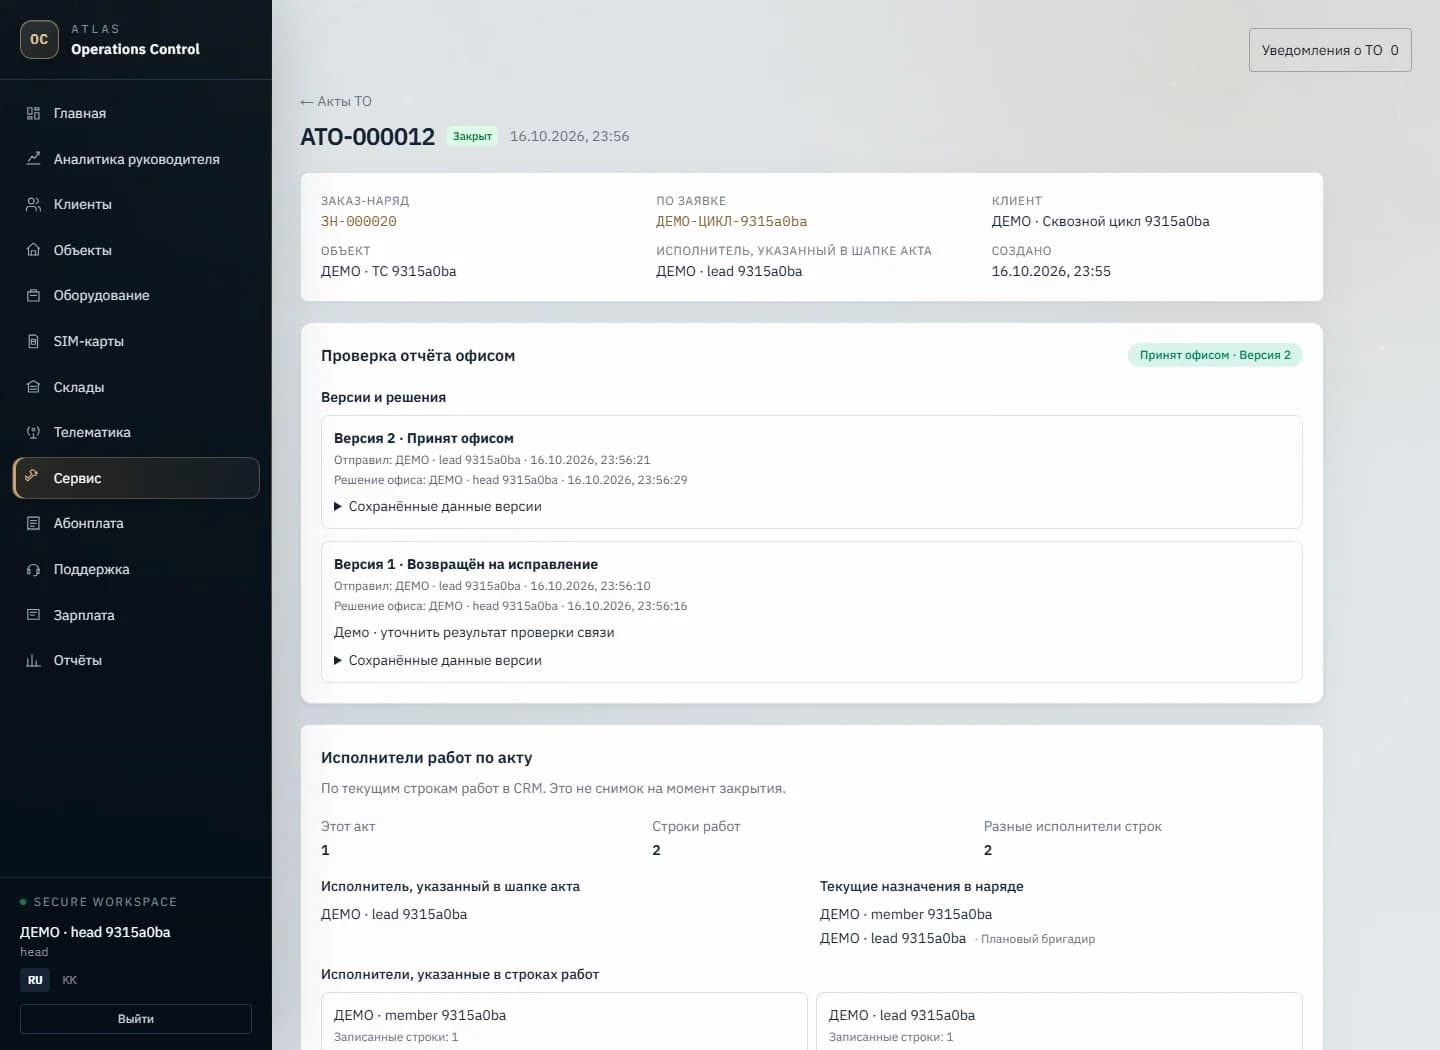Click the Зарплата payroll icon
Screen dimensions: 1440x1050
coord(33,615)
